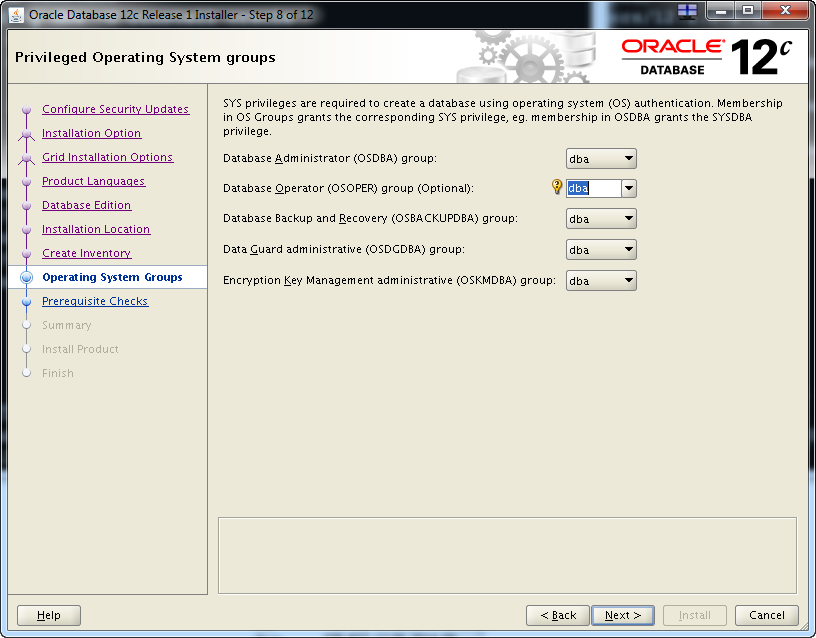Click the Finish step label
Viewport: 816px width, 638px height.
[58, 373]
